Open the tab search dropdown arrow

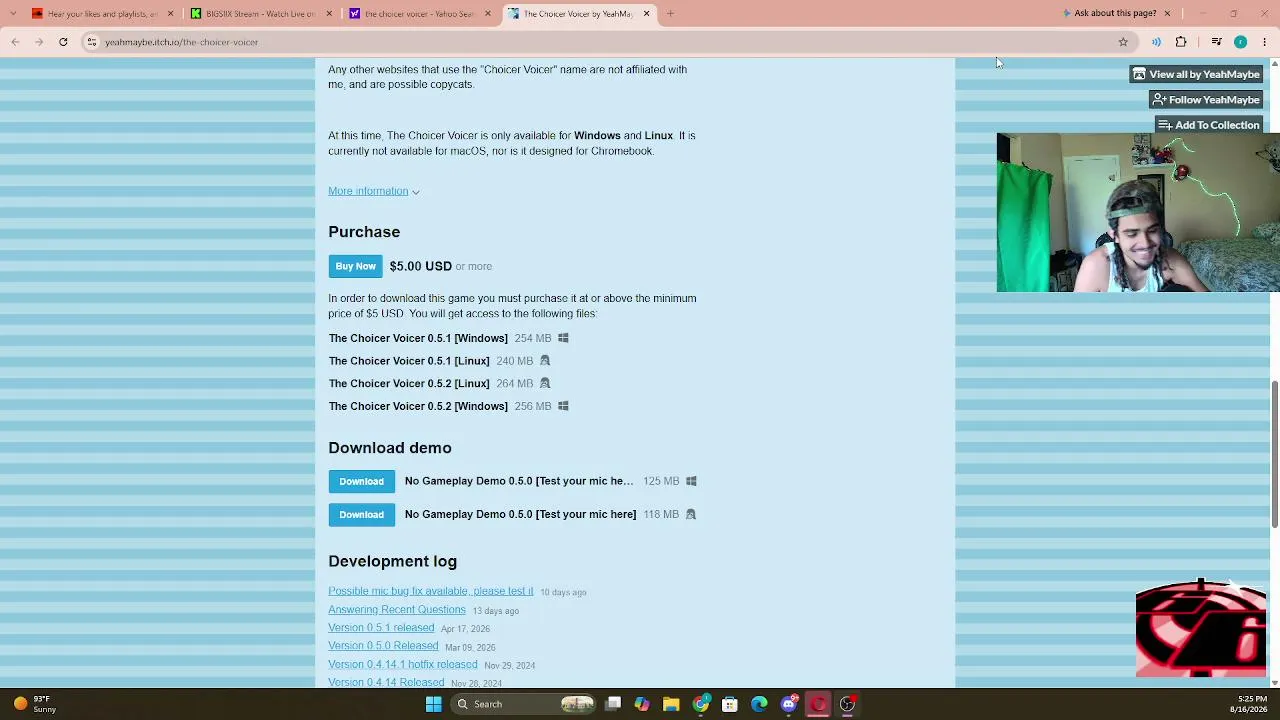point(12,14)
